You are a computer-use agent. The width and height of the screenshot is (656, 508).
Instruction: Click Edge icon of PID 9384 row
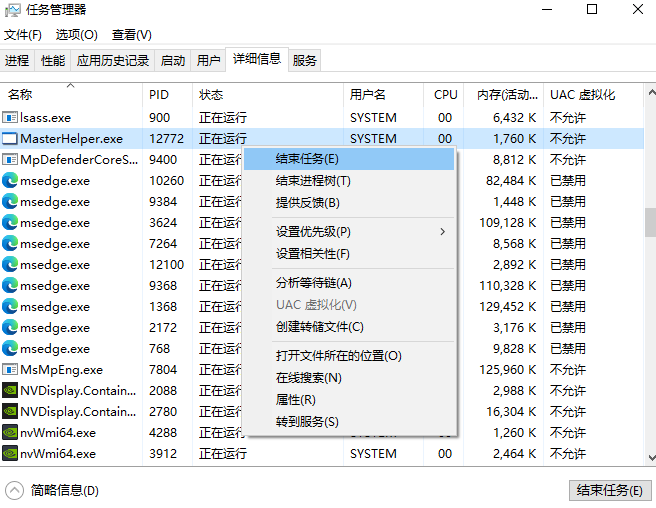click(10, 201)
